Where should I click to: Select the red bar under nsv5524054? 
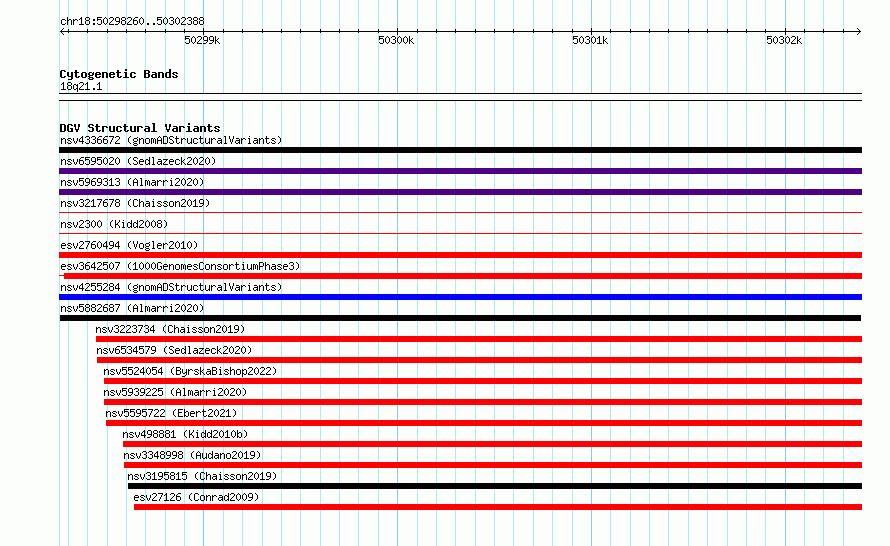click(x=483, y=381)
